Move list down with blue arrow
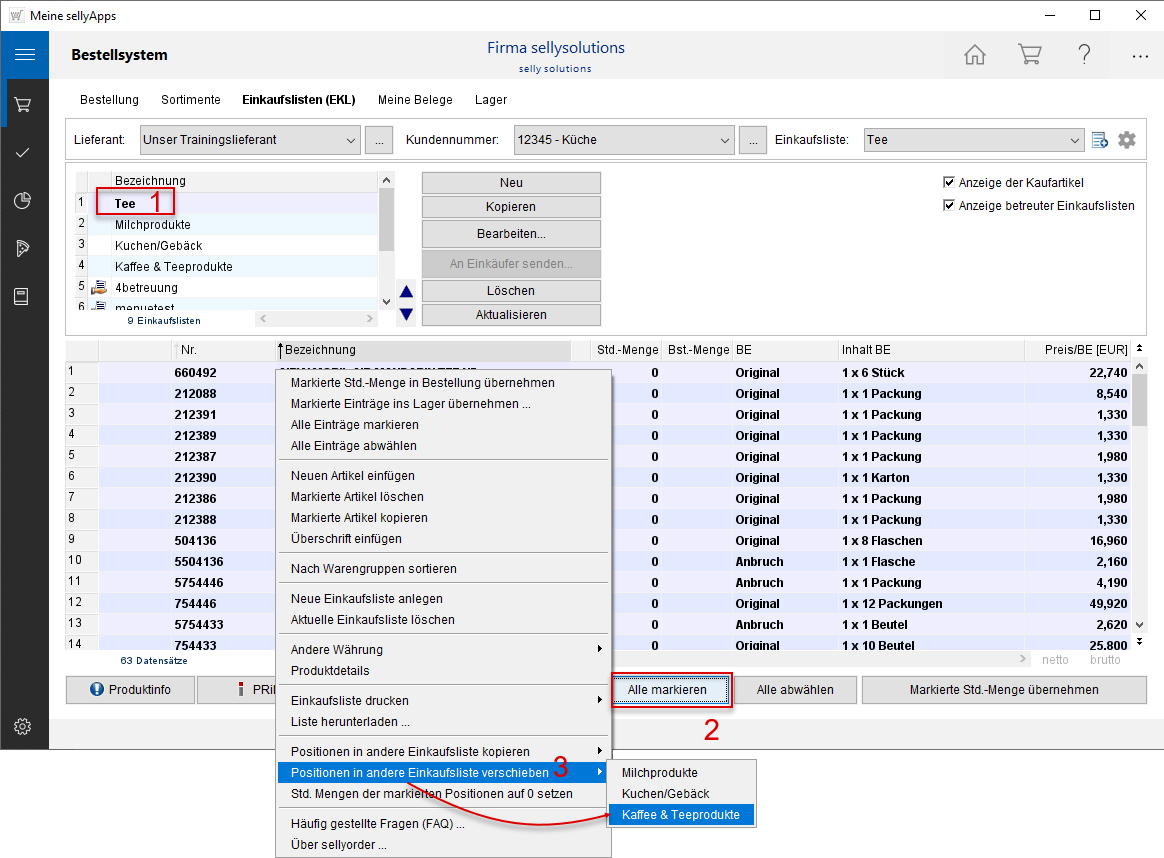The width and height of the screenshot is (1164, 858). pyautogui.click(x=406, y=314)
